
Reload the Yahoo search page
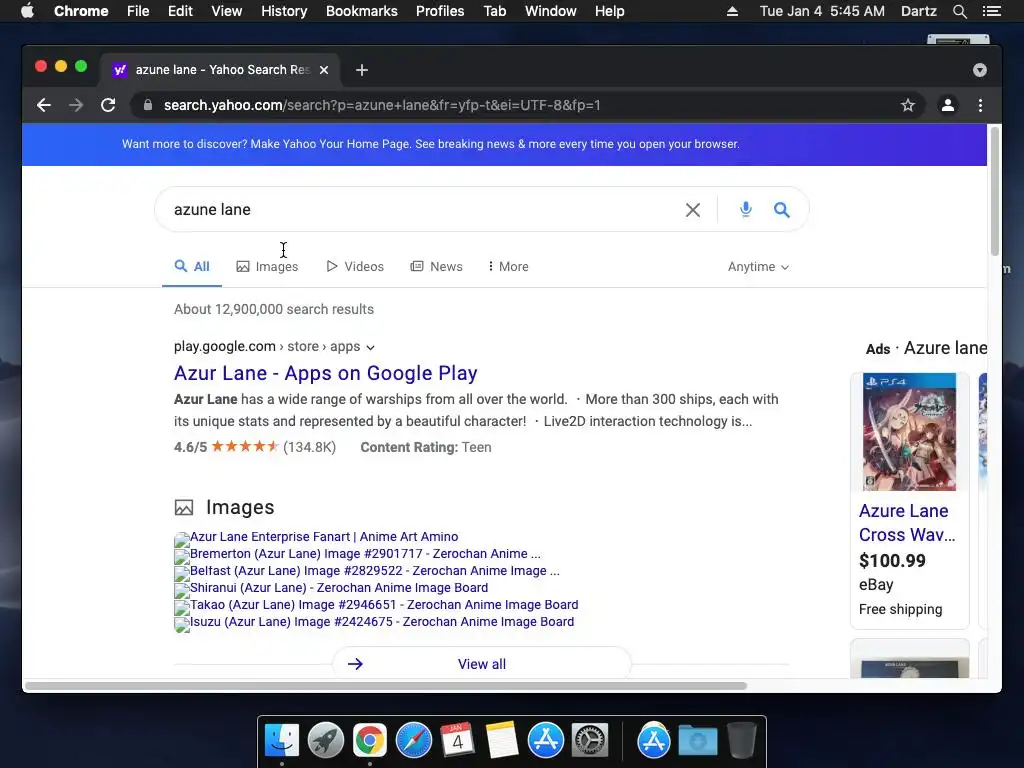108,105
